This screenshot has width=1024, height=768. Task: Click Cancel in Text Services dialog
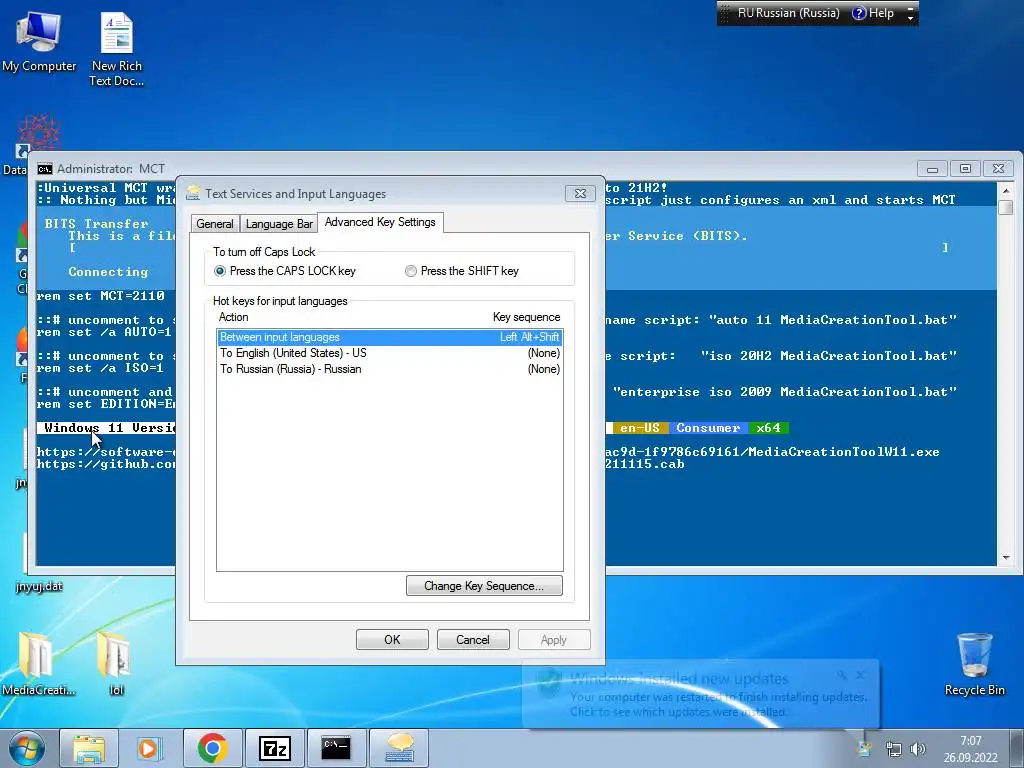pos(473,640)
